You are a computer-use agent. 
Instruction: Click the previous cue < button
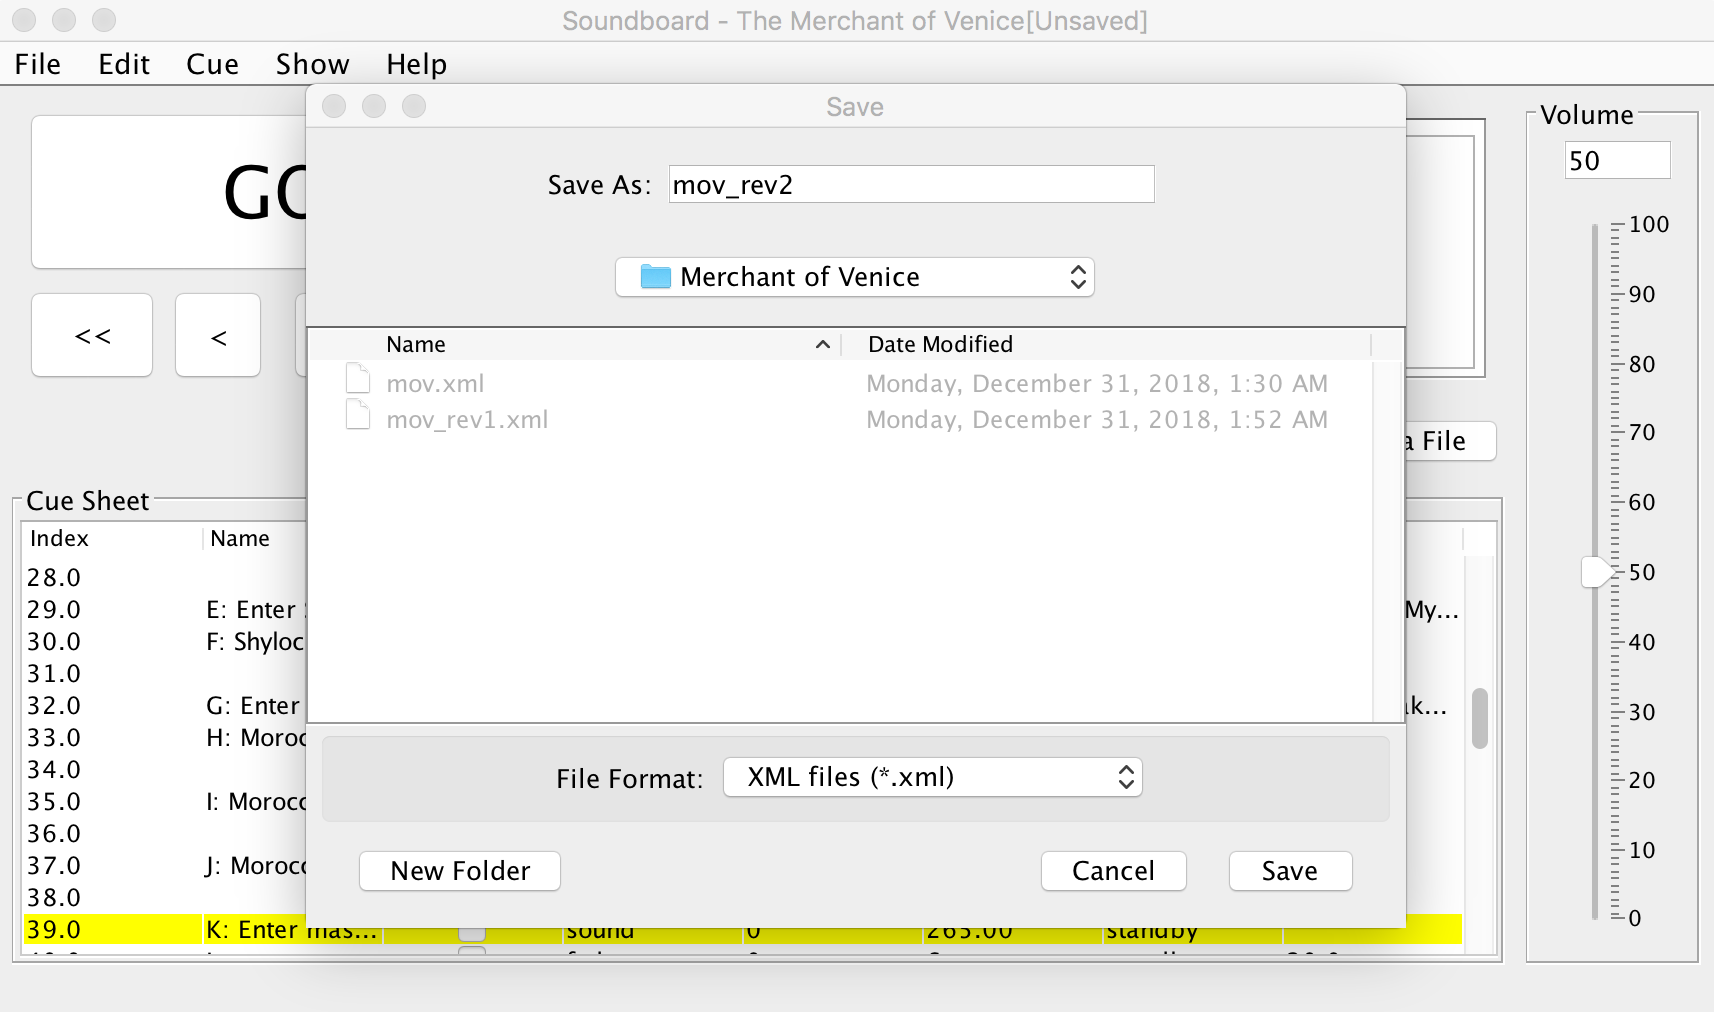coord(218,336)
